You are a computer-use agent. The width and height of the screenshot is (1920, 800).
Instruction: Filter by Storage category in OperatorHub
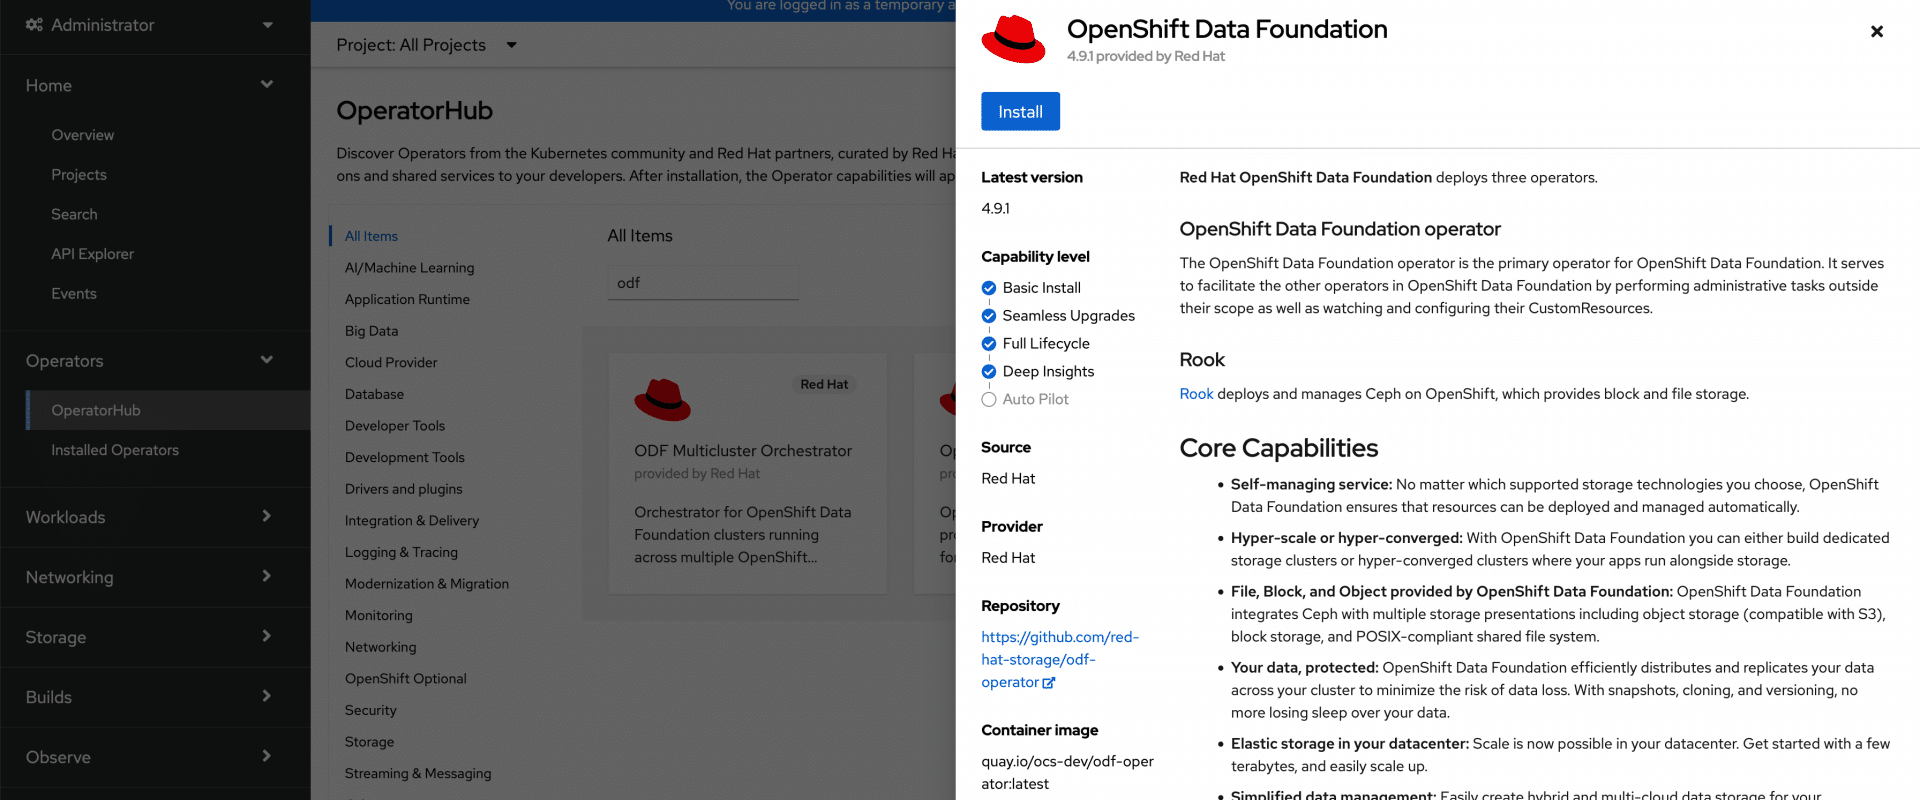[x=370, y=742]
